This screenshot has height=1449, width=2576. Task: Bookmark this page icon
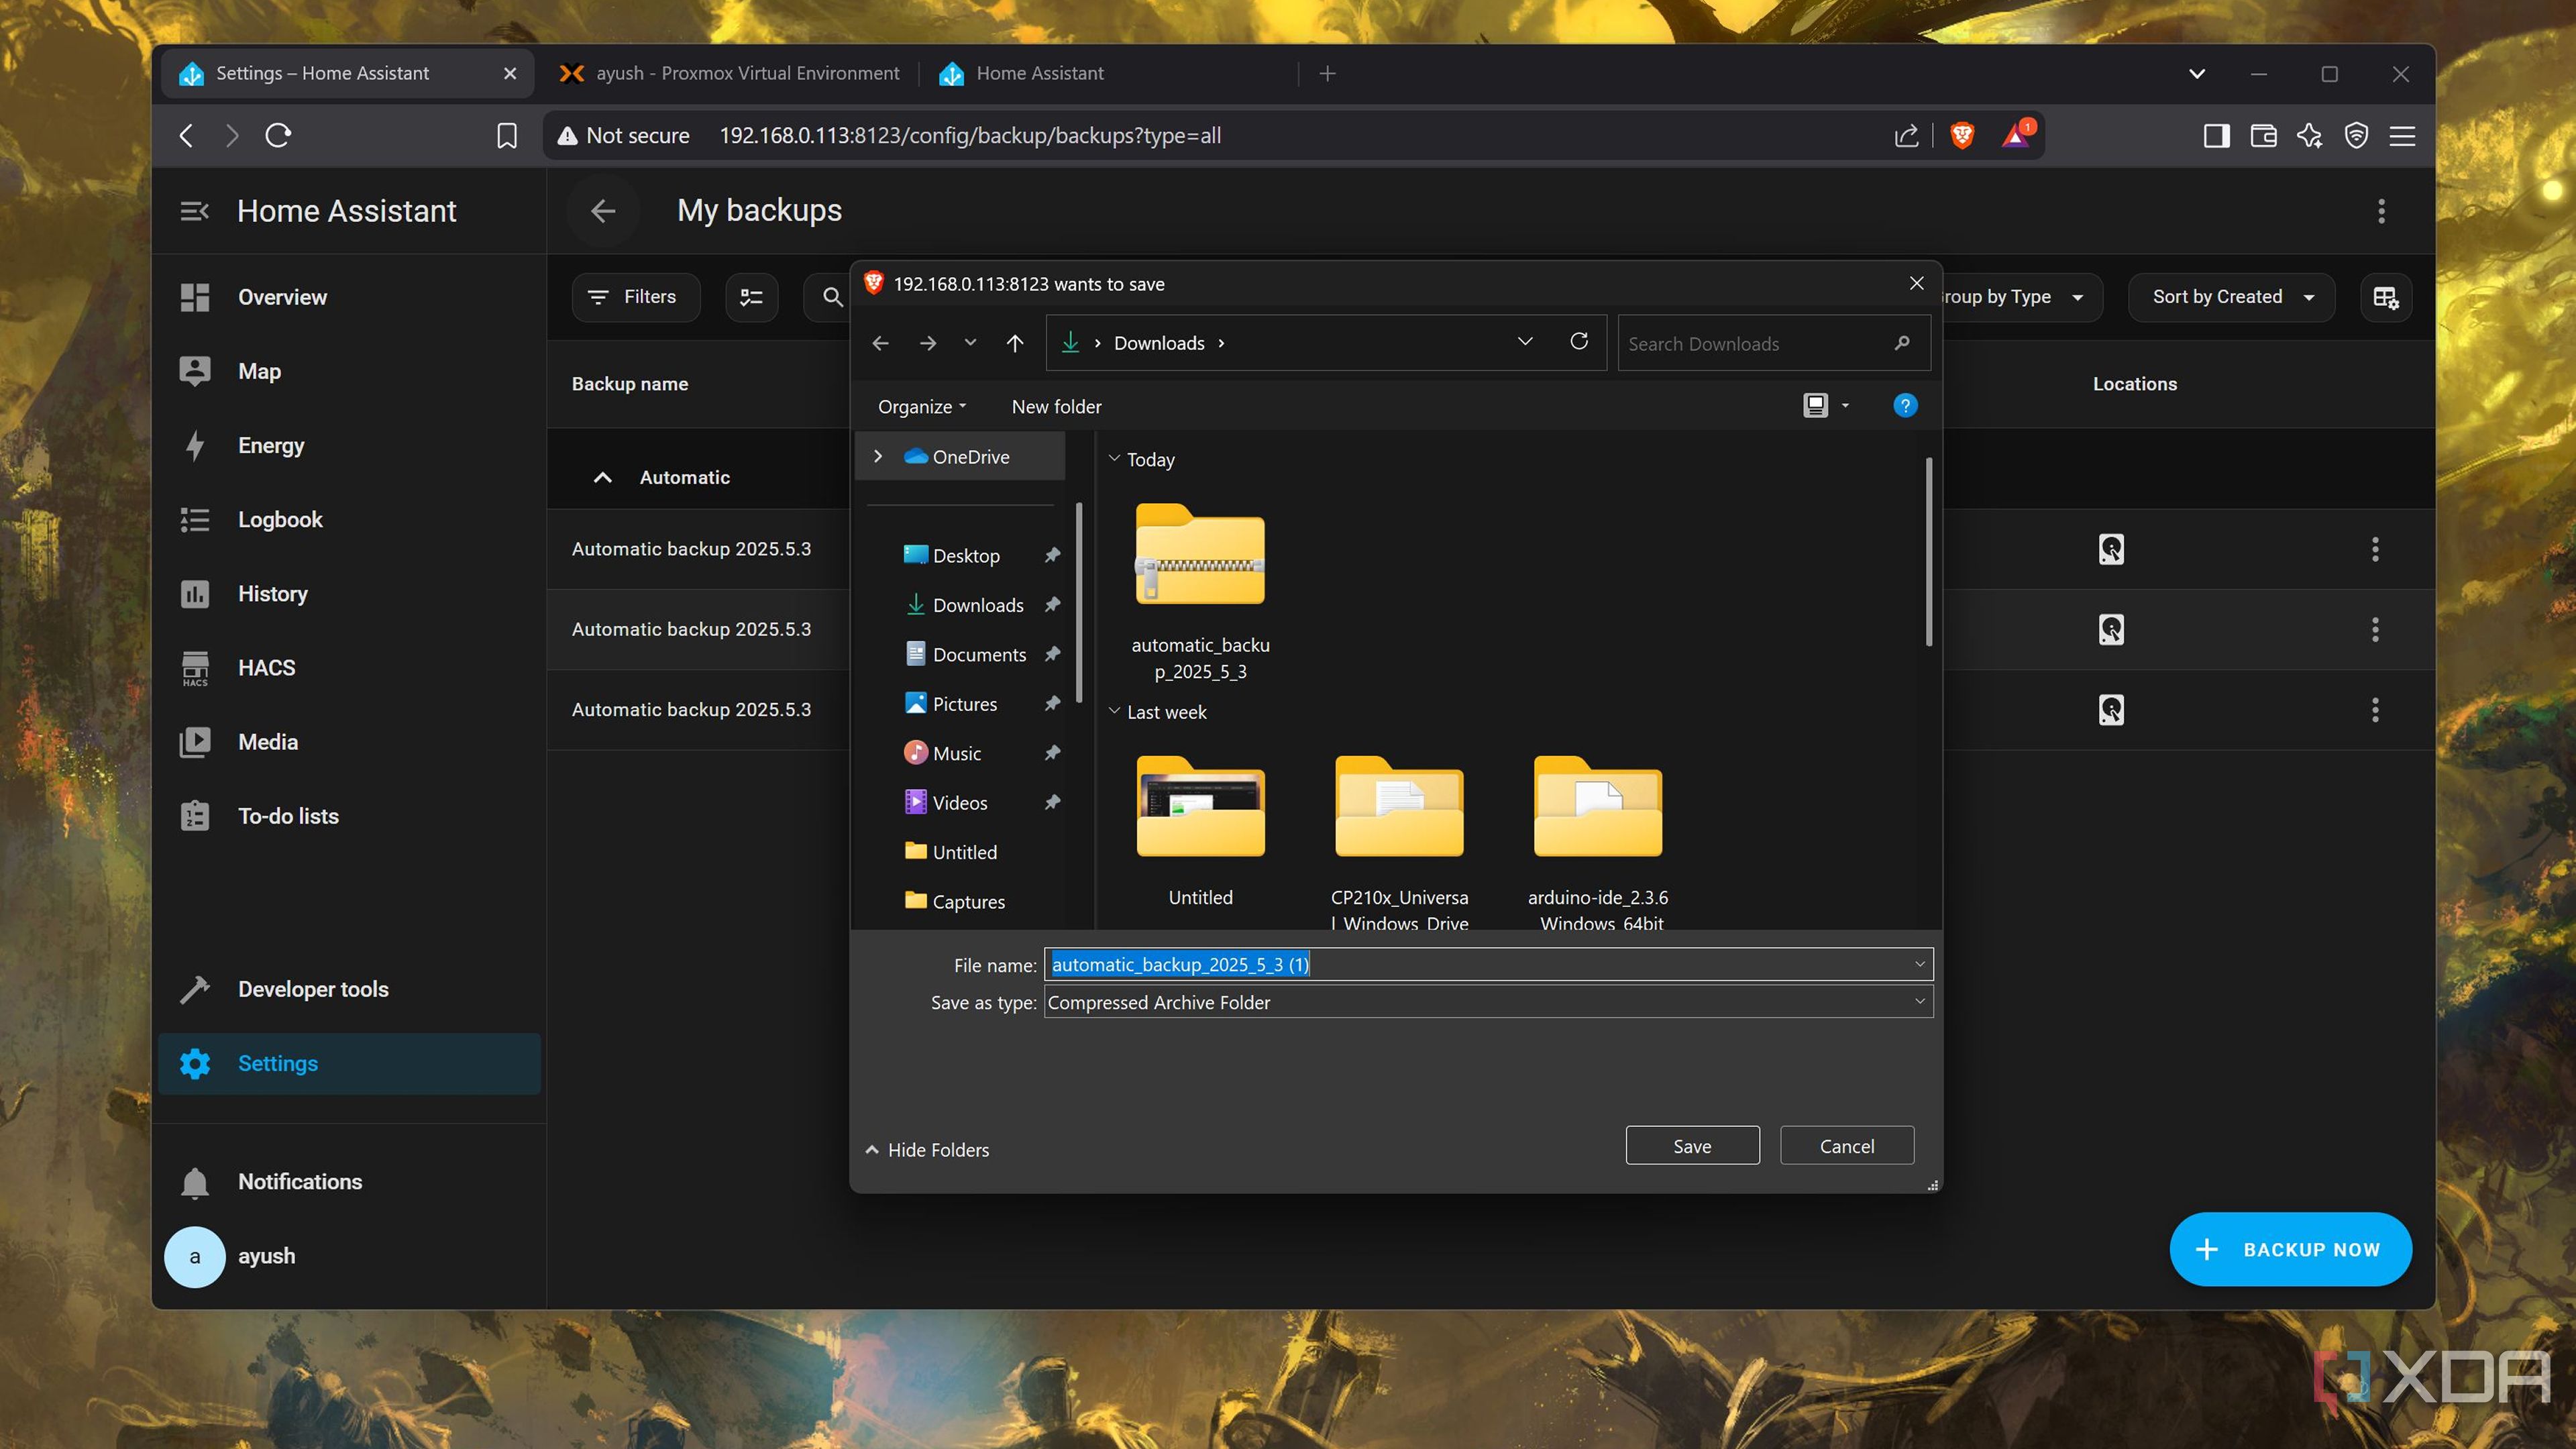[507, 136]
